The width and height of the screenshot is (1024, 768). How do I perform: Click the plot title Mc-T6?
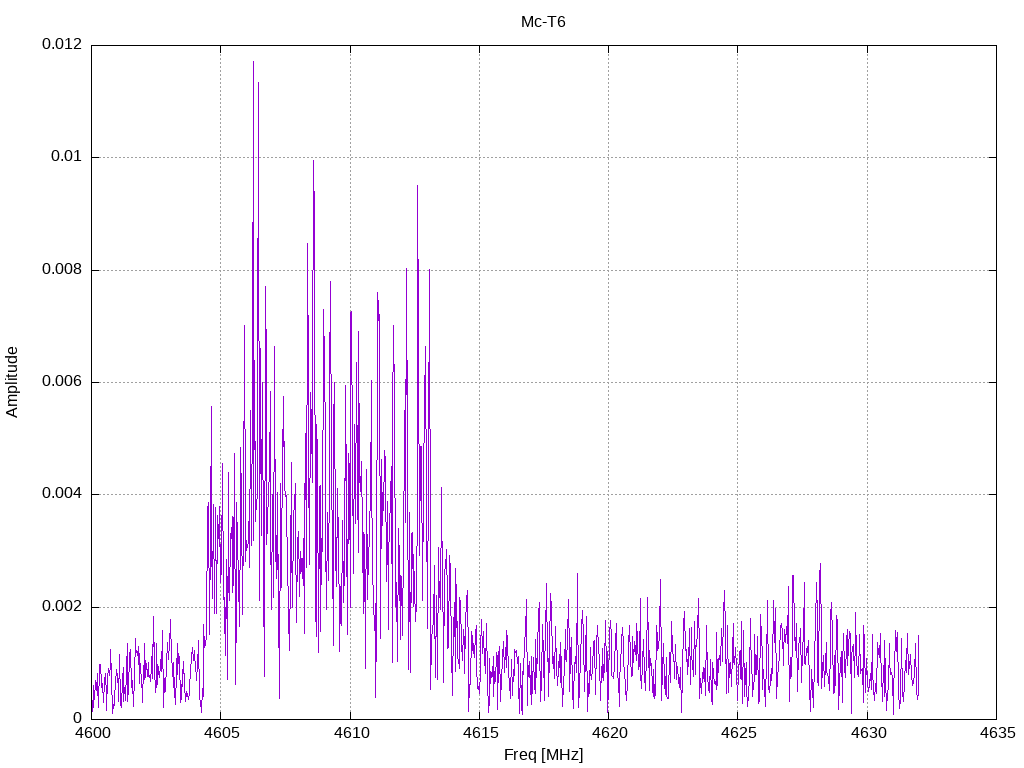543,22
